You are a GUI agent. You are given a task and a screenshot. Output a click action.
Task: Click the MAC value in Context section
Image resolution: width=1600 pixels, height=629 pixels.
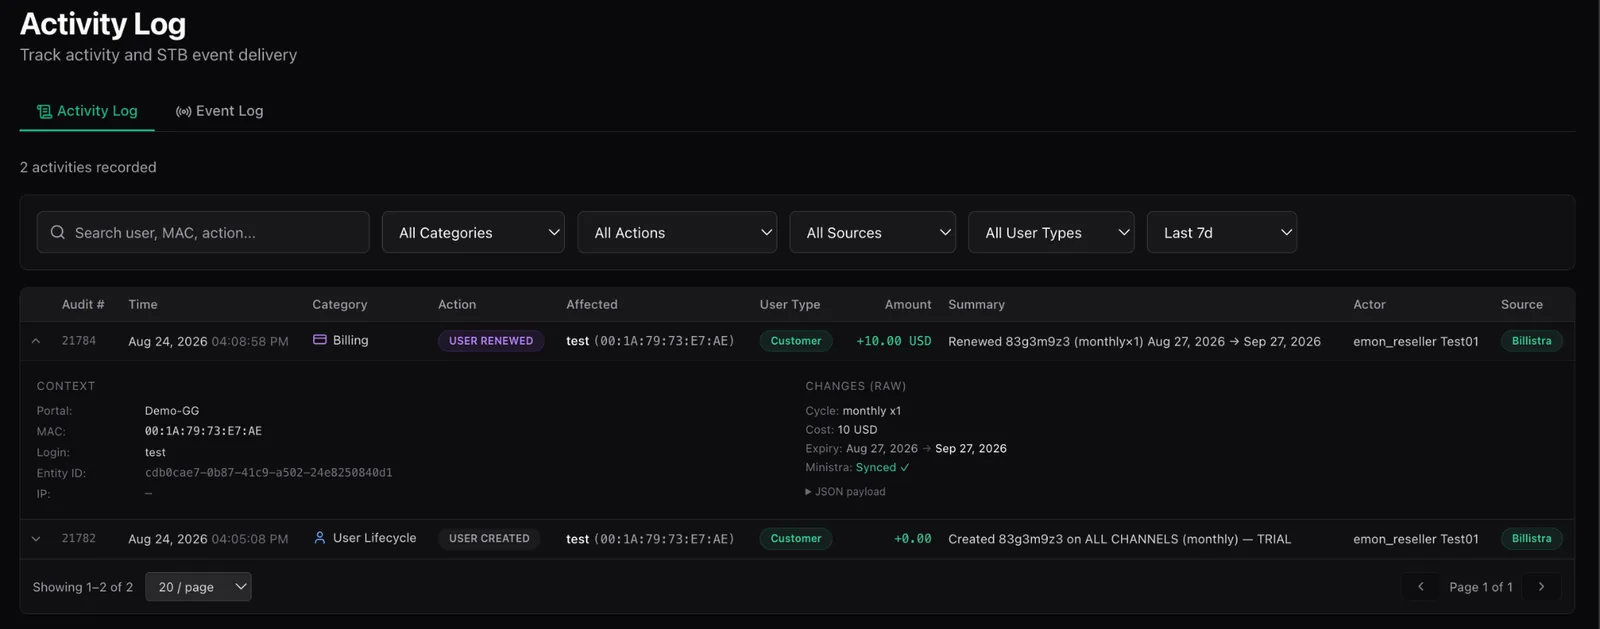coord(203,431)
